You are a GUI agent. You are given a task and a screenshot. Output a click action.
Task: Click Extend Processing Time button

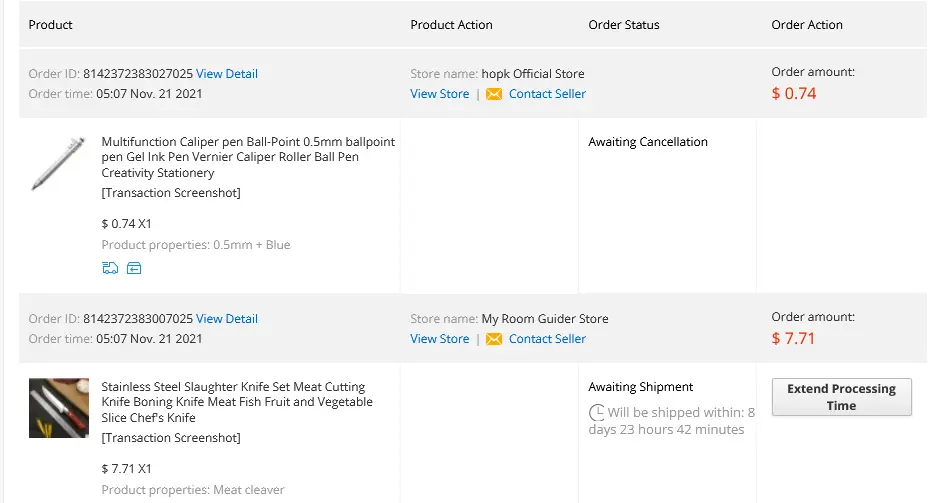point(842,397)
